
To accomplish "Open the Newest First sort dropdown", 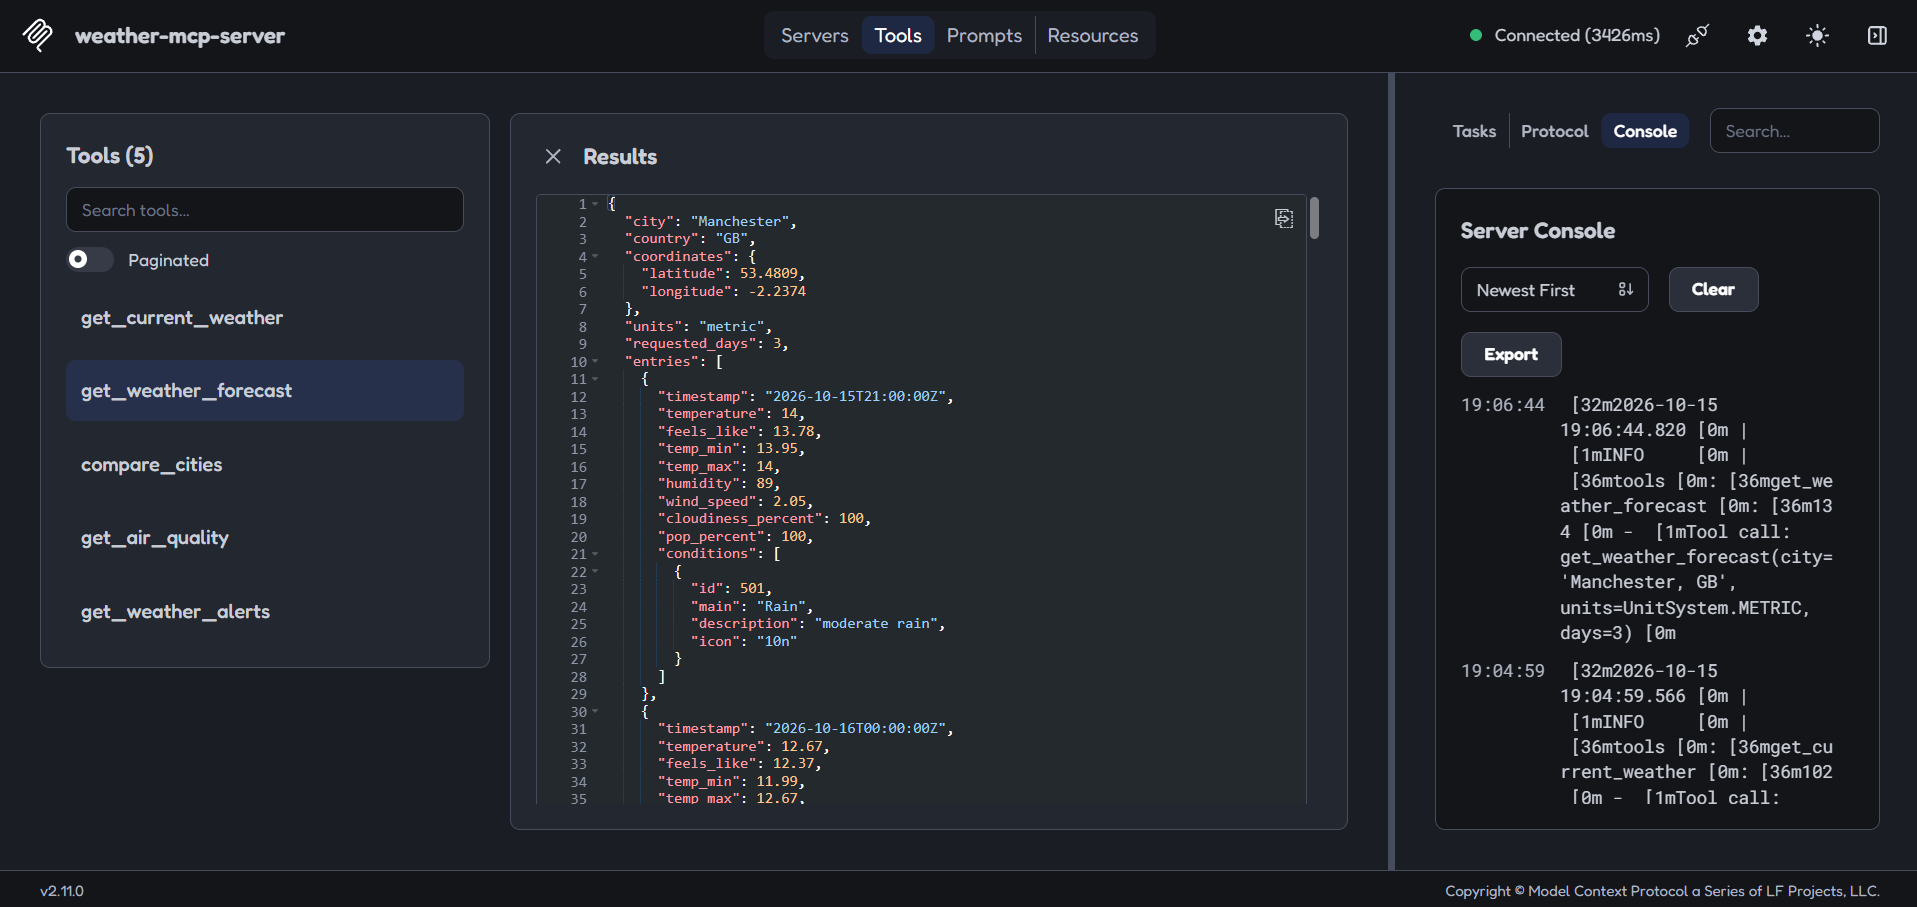I will tap(1554, 290).
